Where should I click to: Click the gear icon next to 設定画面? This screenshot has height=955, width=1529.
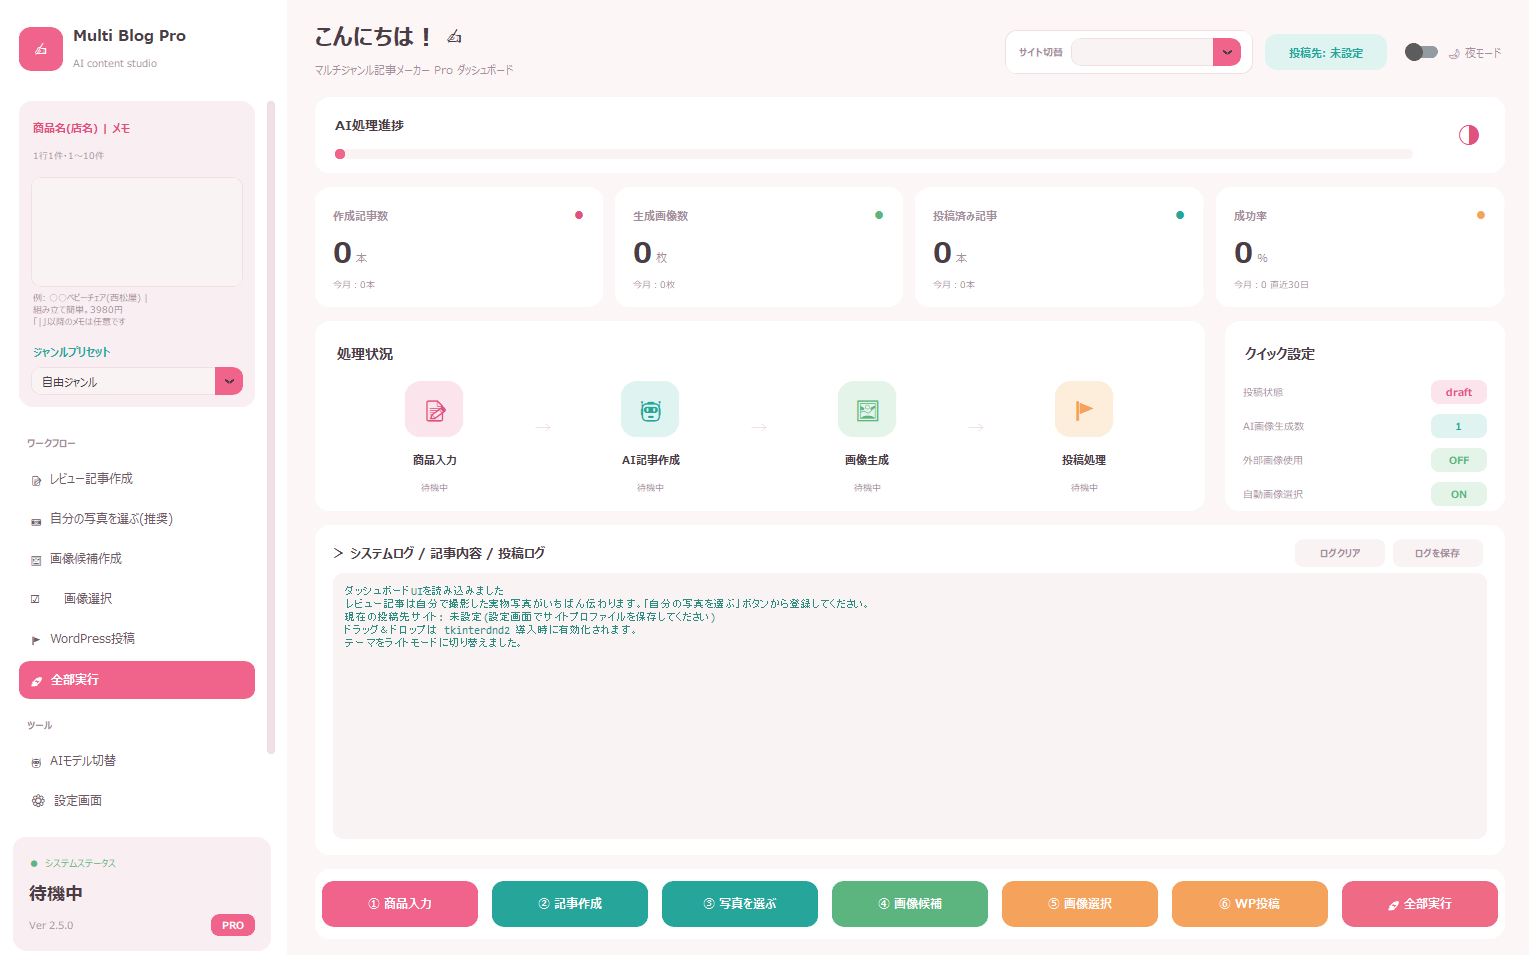tap(38, 801)
